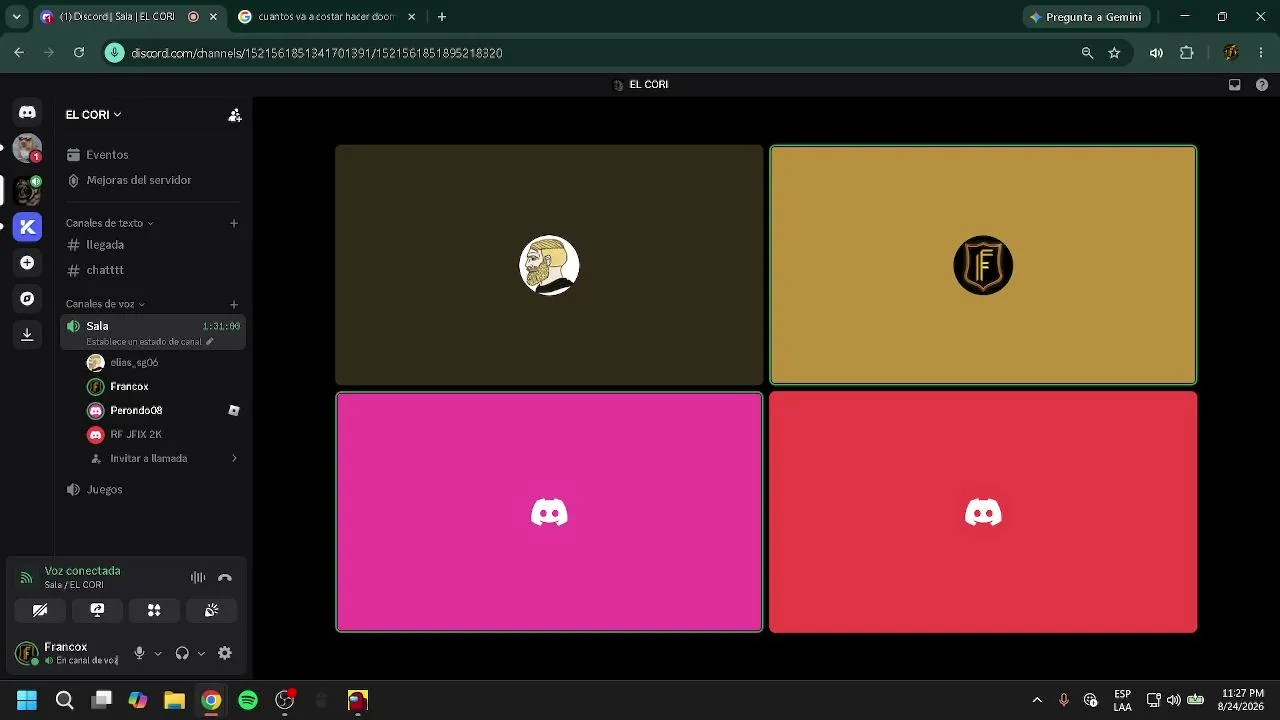Open microphone input options arrow

click(x=157, y=654)
